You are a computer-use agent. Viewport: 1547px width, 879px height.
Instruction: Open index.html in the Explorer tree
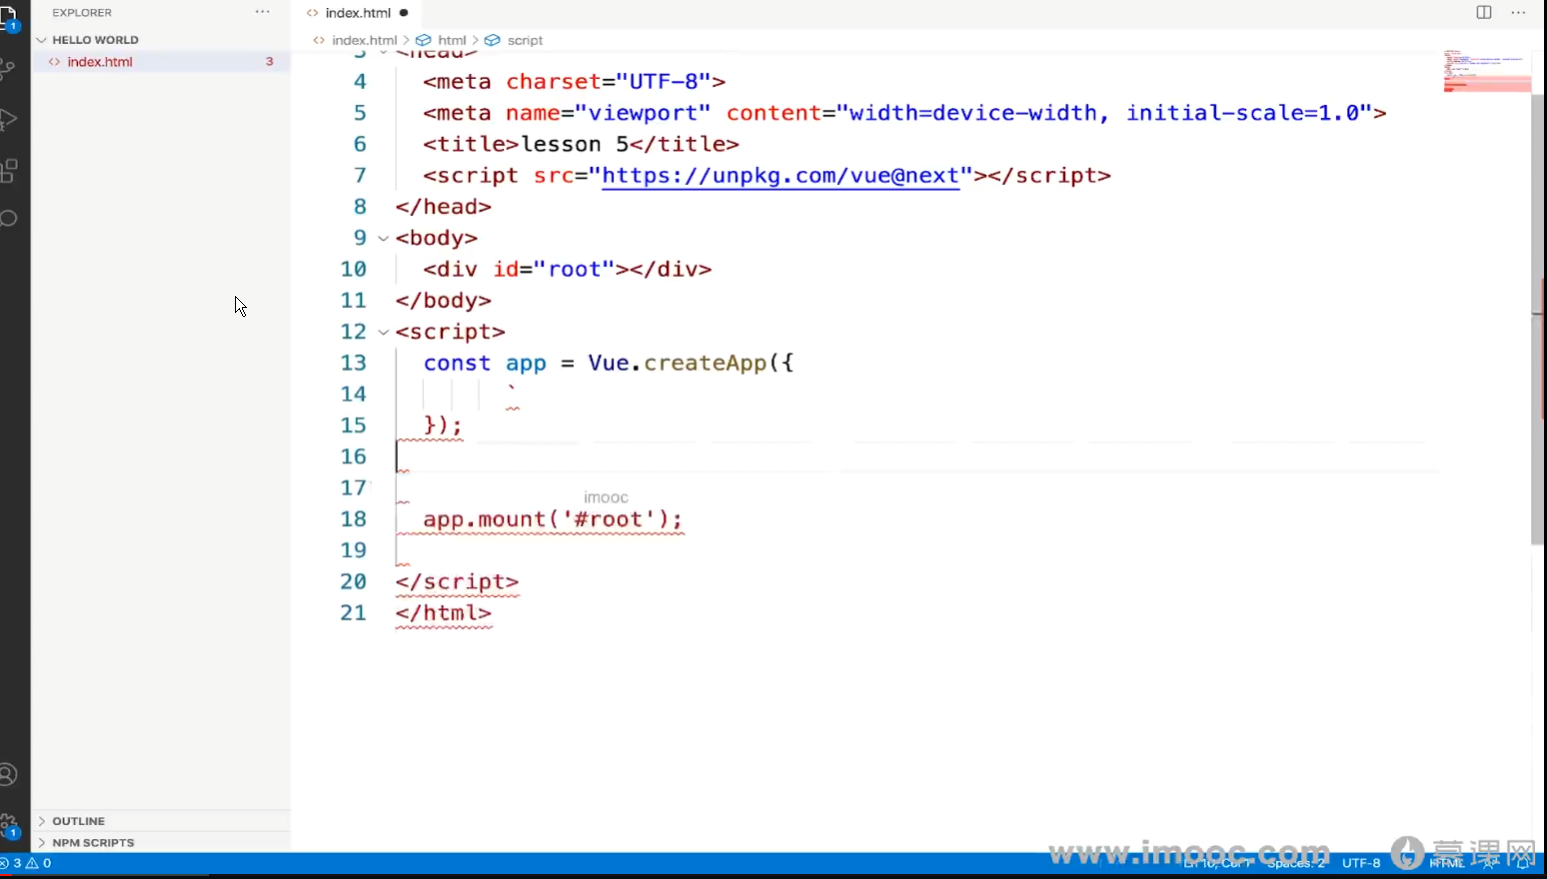pyautogui.click(x=161, y=62)
